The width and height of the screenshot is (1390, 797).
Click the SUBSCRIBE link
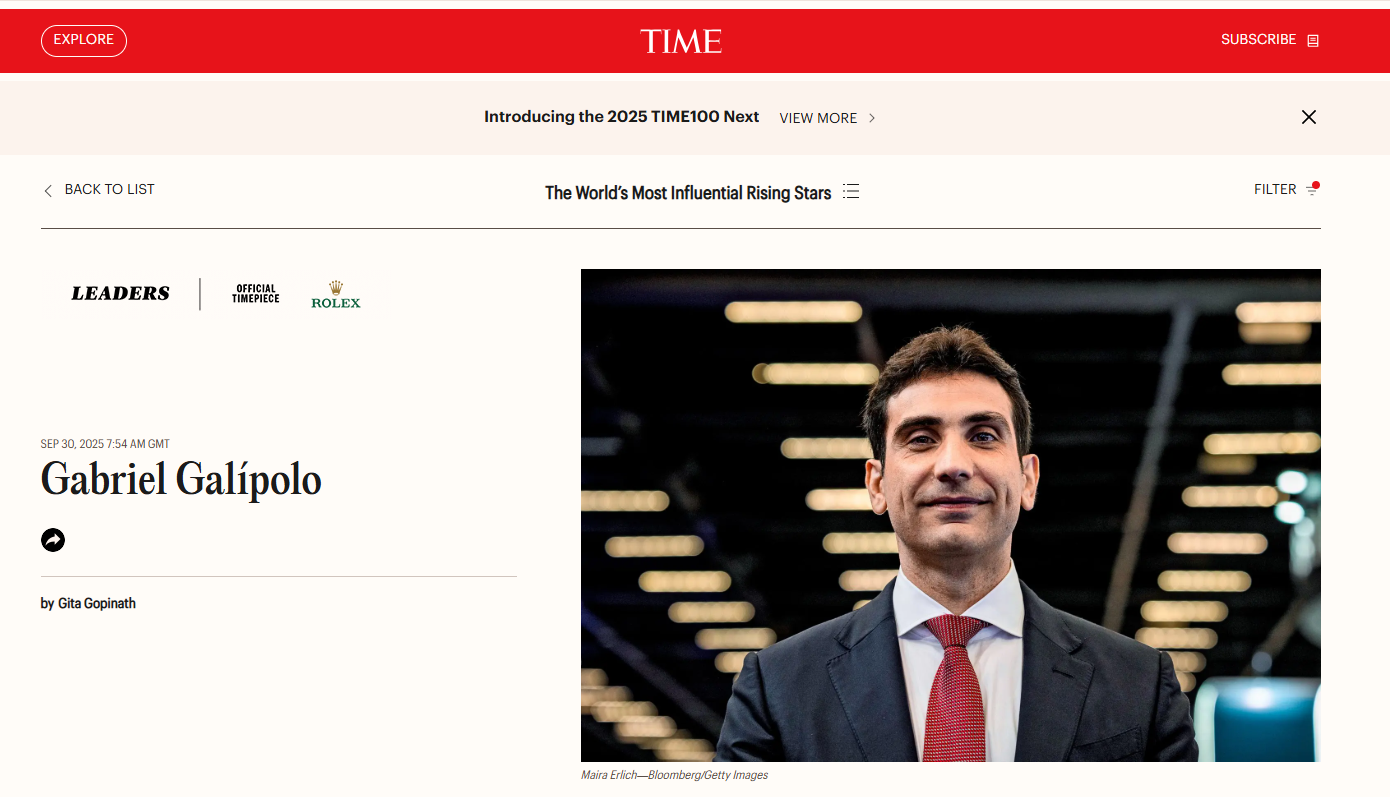pyautogui.click(x=1258, y=40)
